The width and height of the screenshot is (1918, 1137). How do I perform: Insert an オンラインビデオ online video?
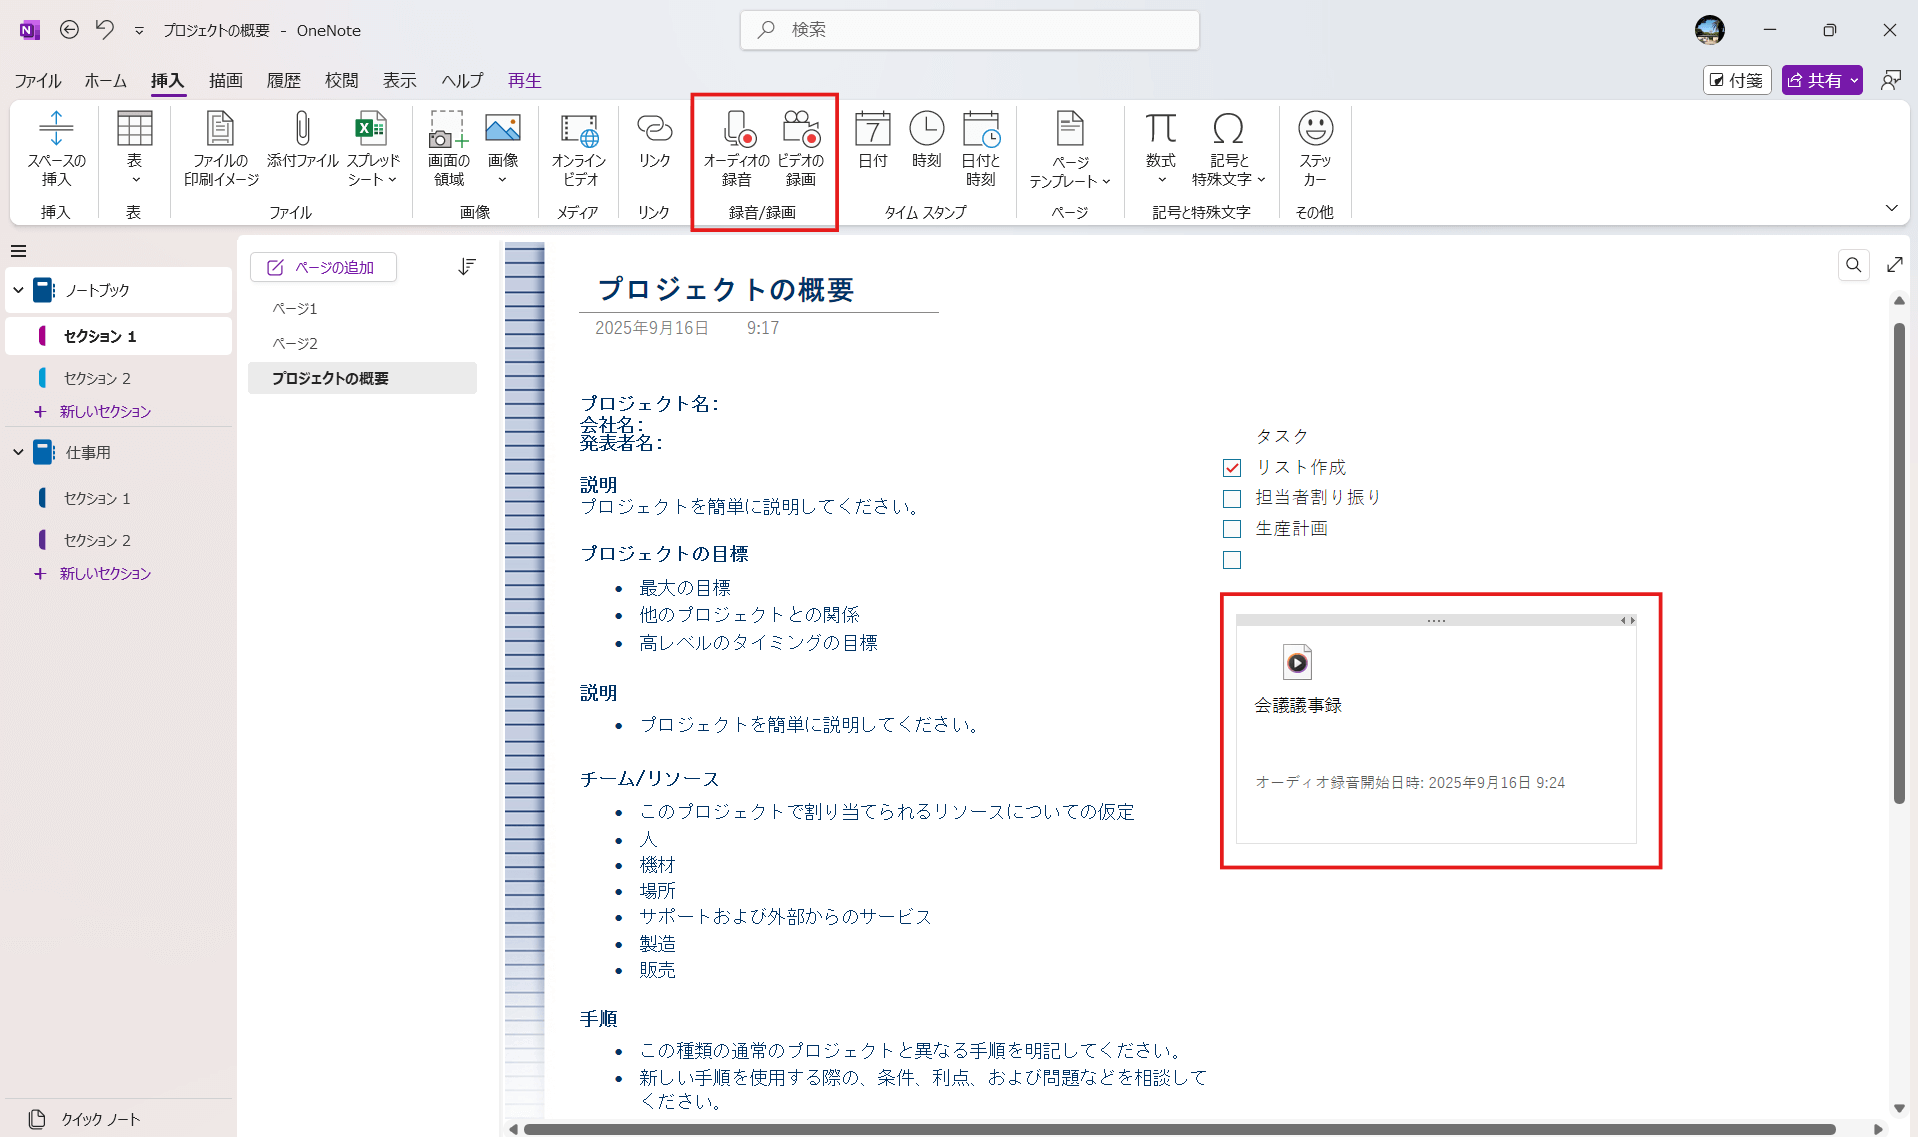click(x=579, y=148)
